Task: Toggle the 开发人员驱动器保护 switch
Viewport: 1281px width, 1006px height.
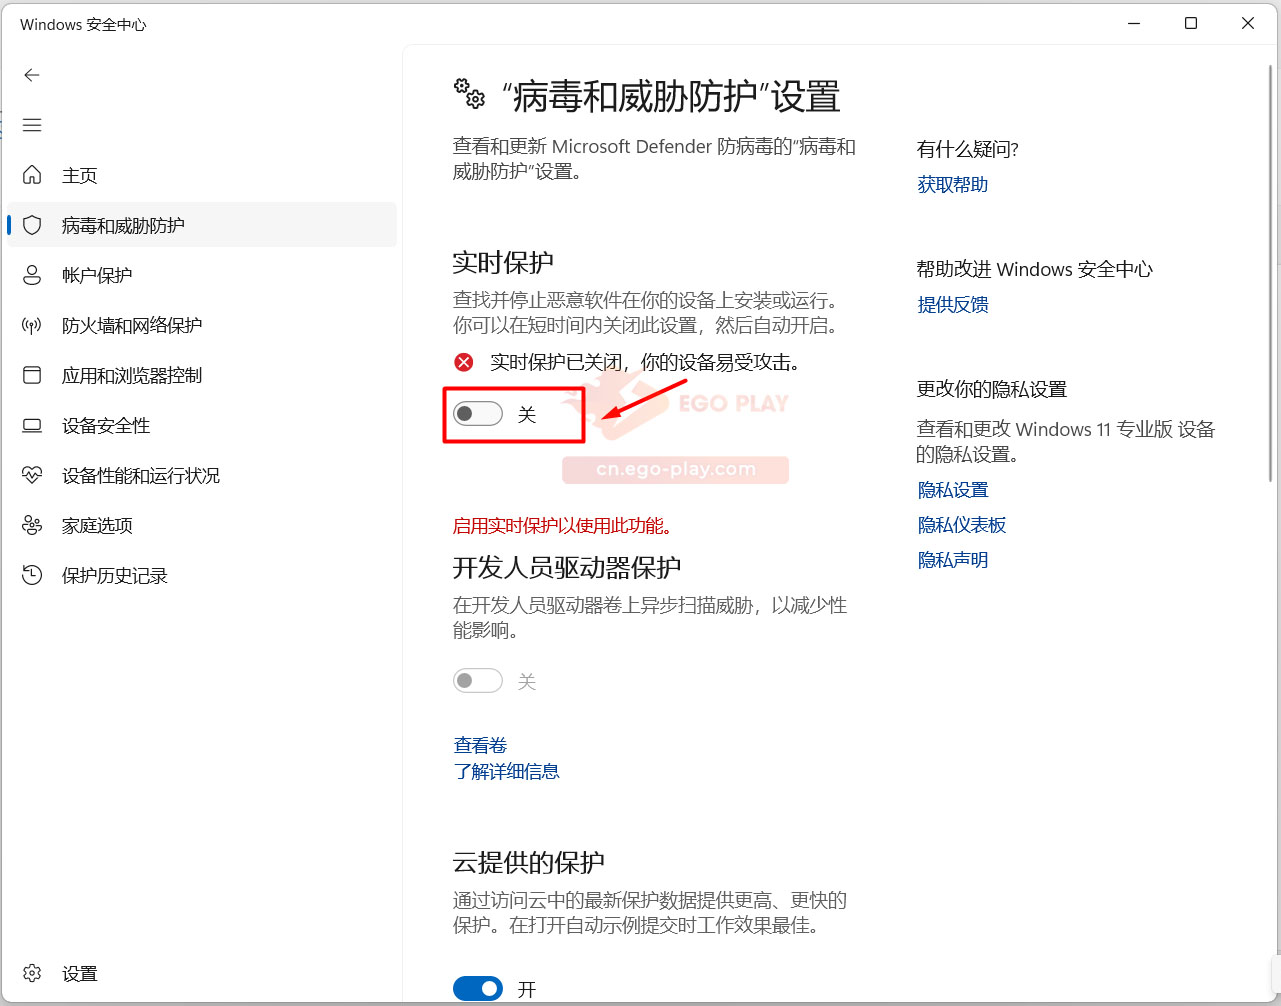Action: coord(478,681)
